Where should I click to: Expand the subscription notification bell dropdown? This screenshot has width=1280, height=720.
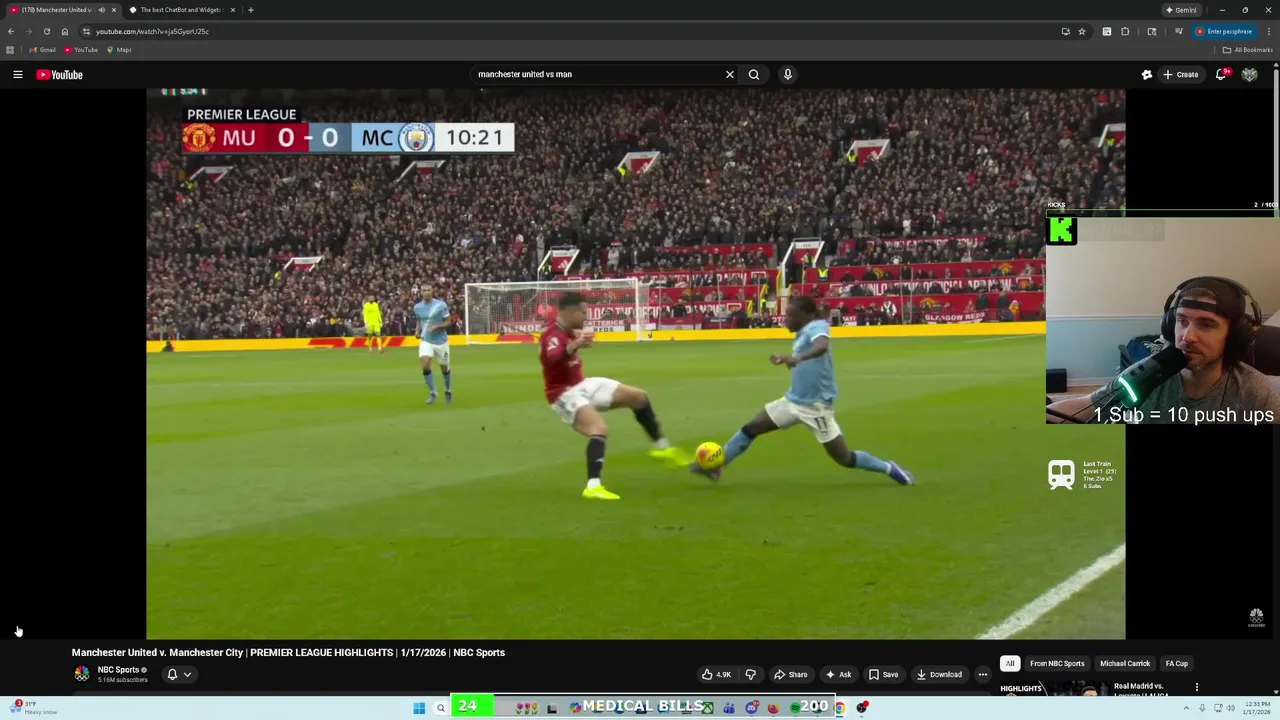click(179, 674)
